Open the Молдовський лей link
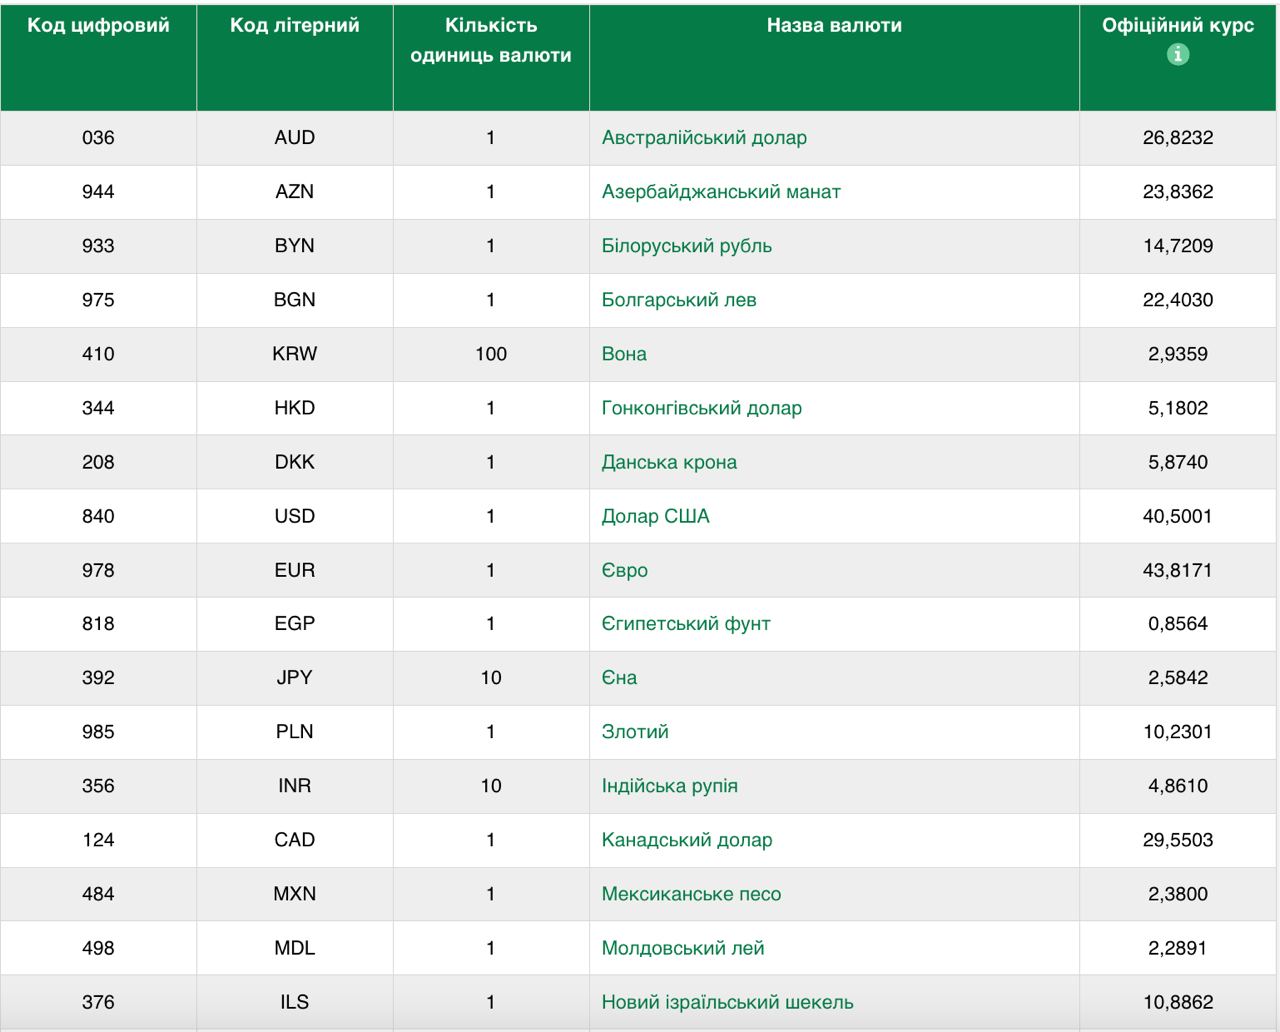Viewport: 1280px width, 1032px height. click(x=682, y=948)
